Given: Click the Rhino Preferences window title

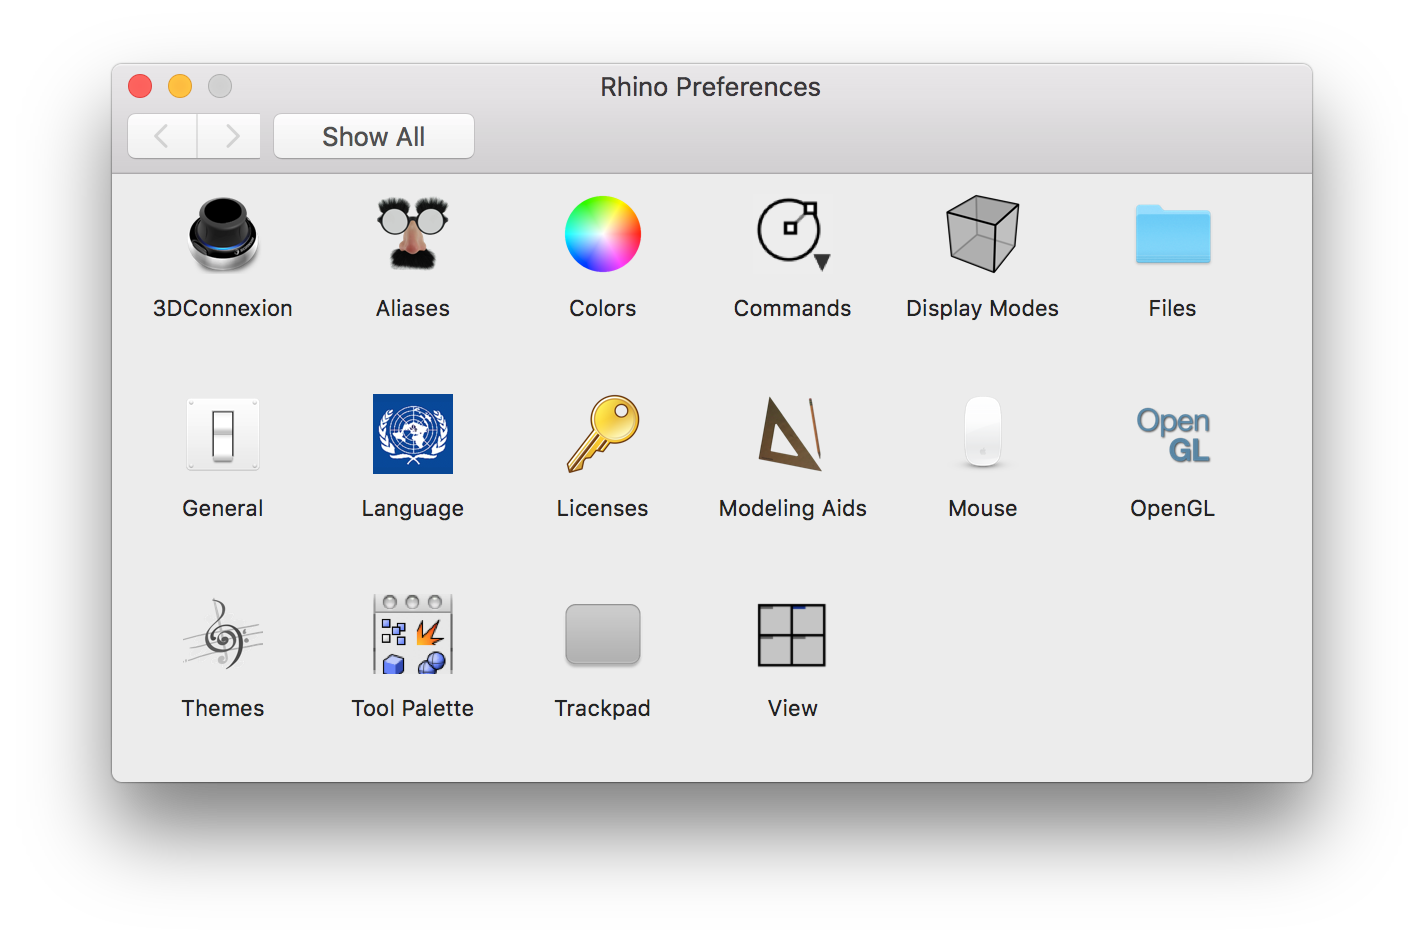Looking at the screenshot, I should [711, 87].
